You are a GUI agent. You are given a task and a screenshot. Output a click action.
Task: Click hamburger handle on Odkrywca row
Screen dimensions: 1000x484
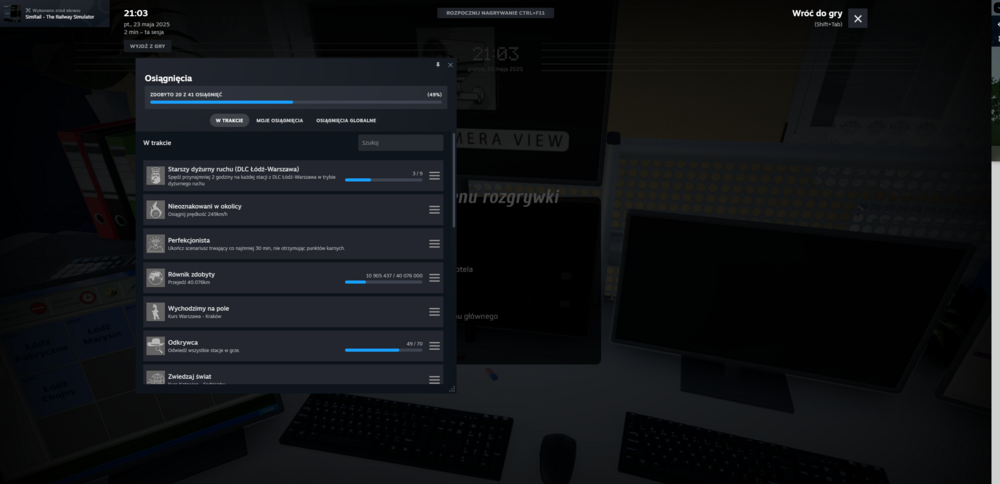(434, 346)
